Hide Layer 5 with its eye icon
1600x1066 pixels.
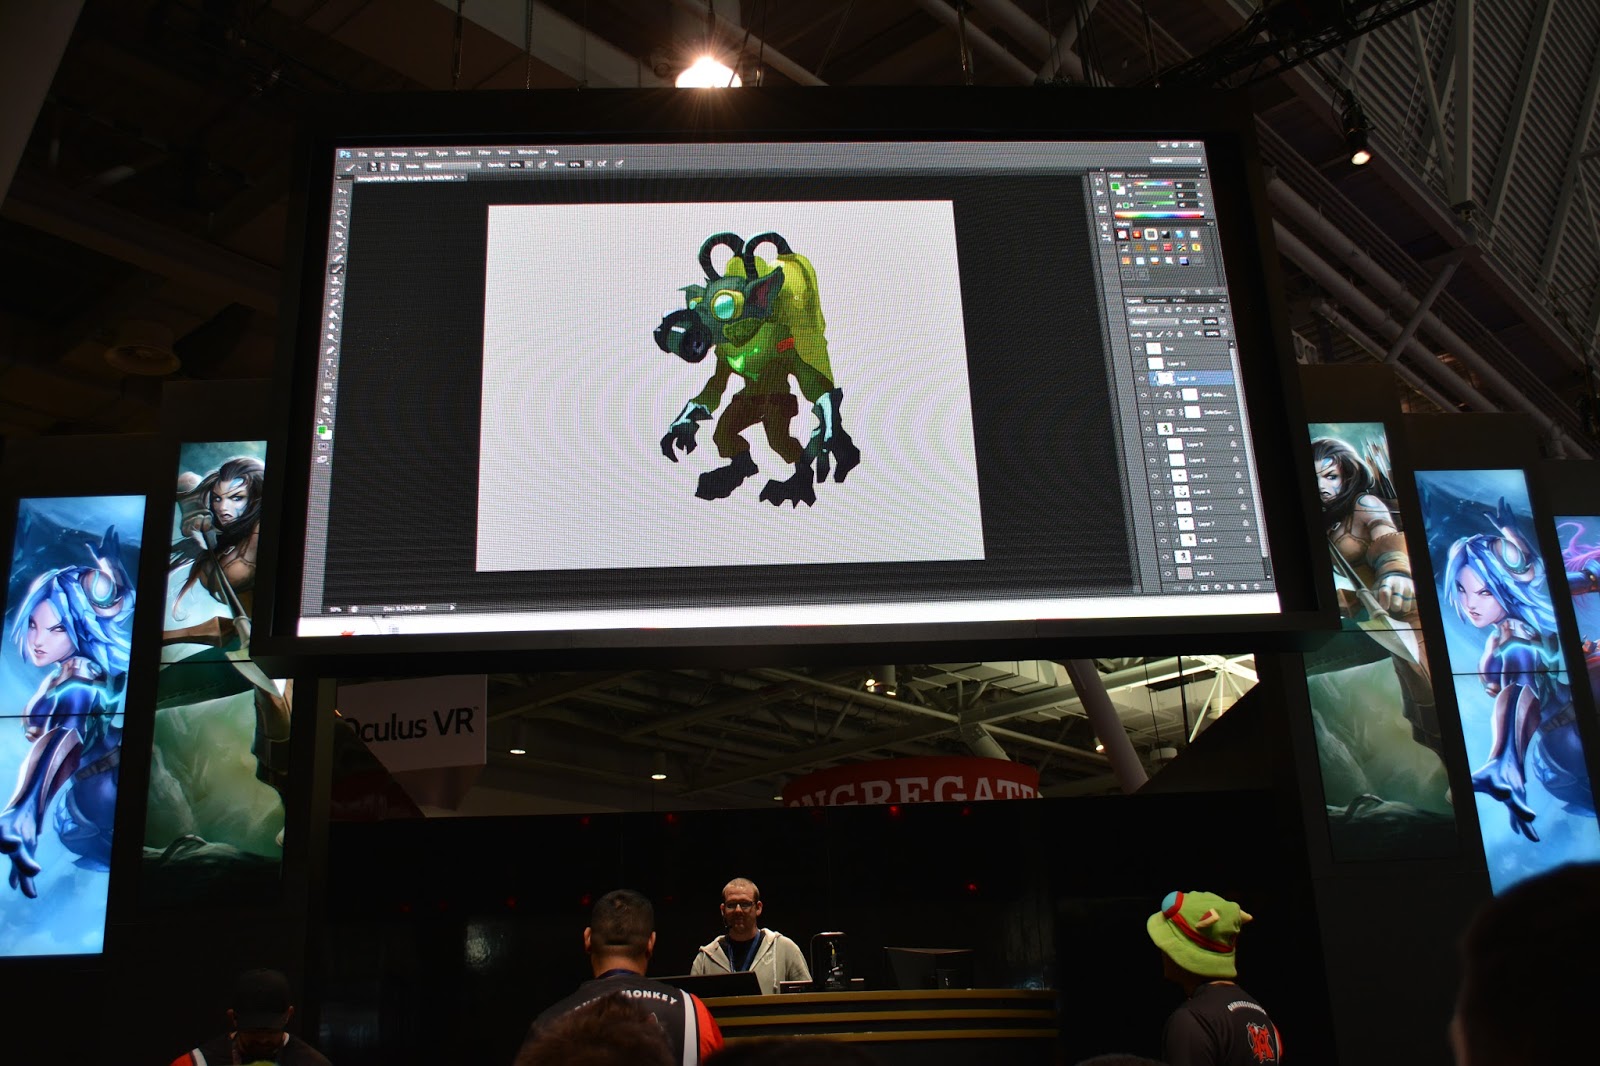click(x=1158, y=508)
